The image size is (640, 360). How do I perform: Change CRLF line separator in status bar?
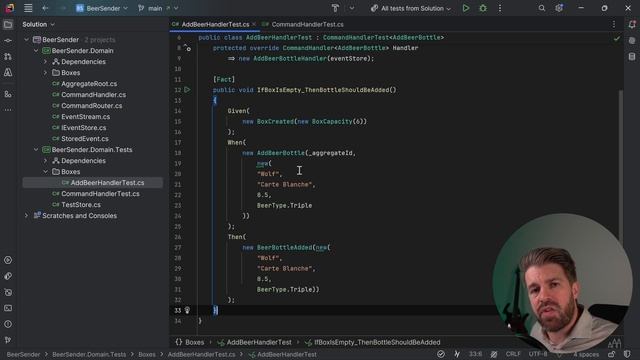point(513,354)
